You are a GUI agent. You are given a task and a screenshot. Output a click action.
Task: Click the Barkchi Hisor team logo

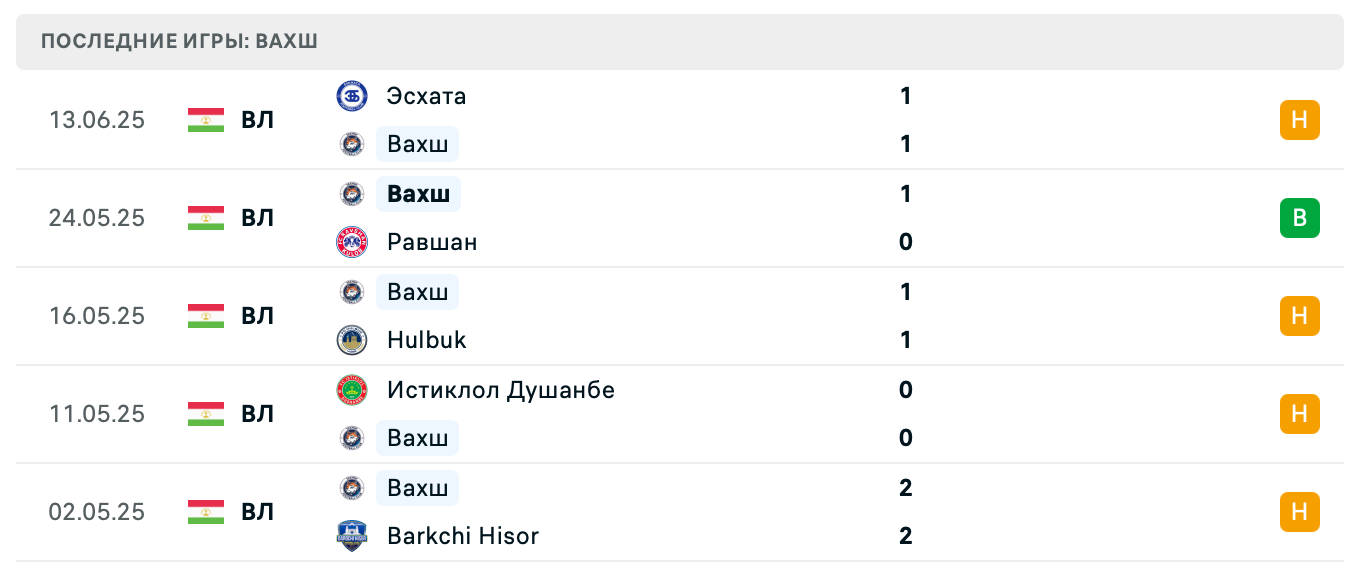pos(352,536)
